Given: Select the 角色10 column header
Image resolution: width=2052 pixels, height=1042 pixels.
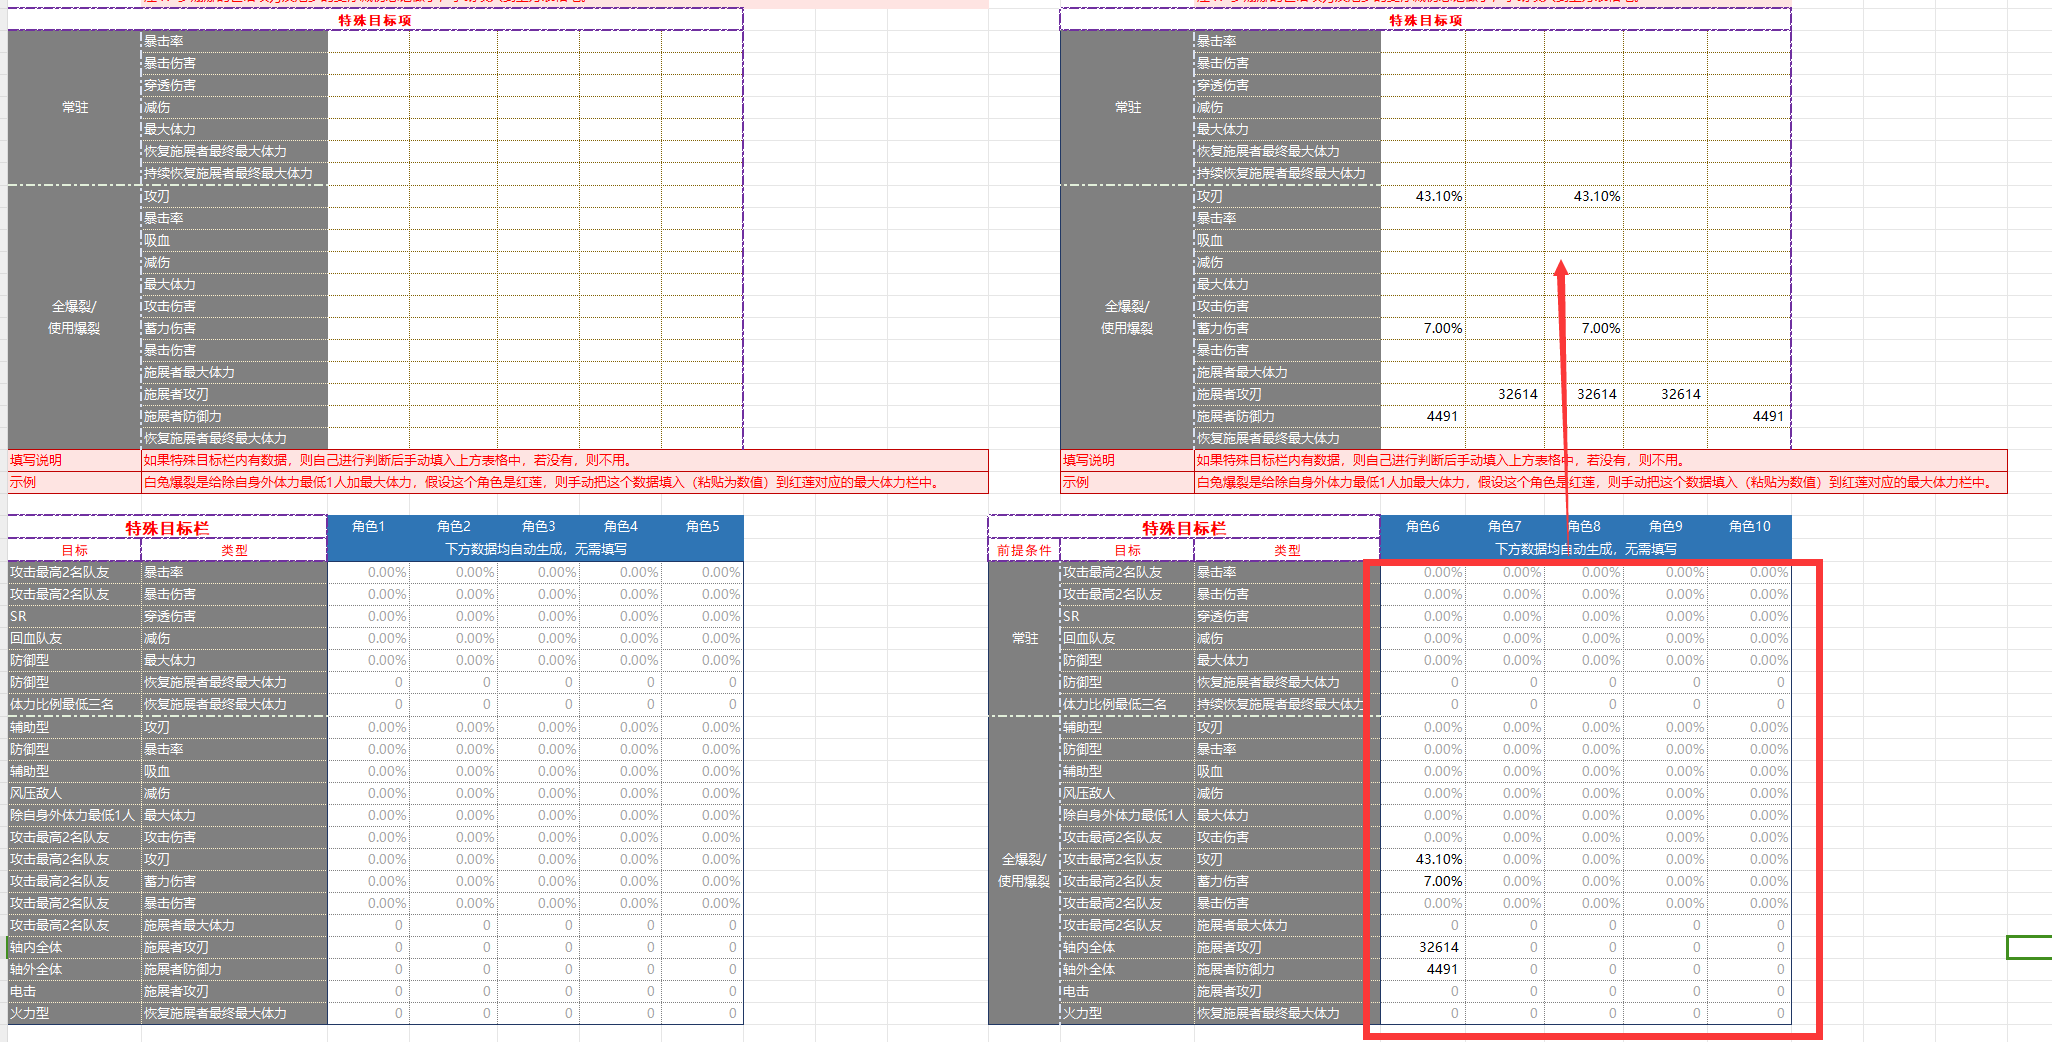Looking at the screenshot, I should 1748,526.
